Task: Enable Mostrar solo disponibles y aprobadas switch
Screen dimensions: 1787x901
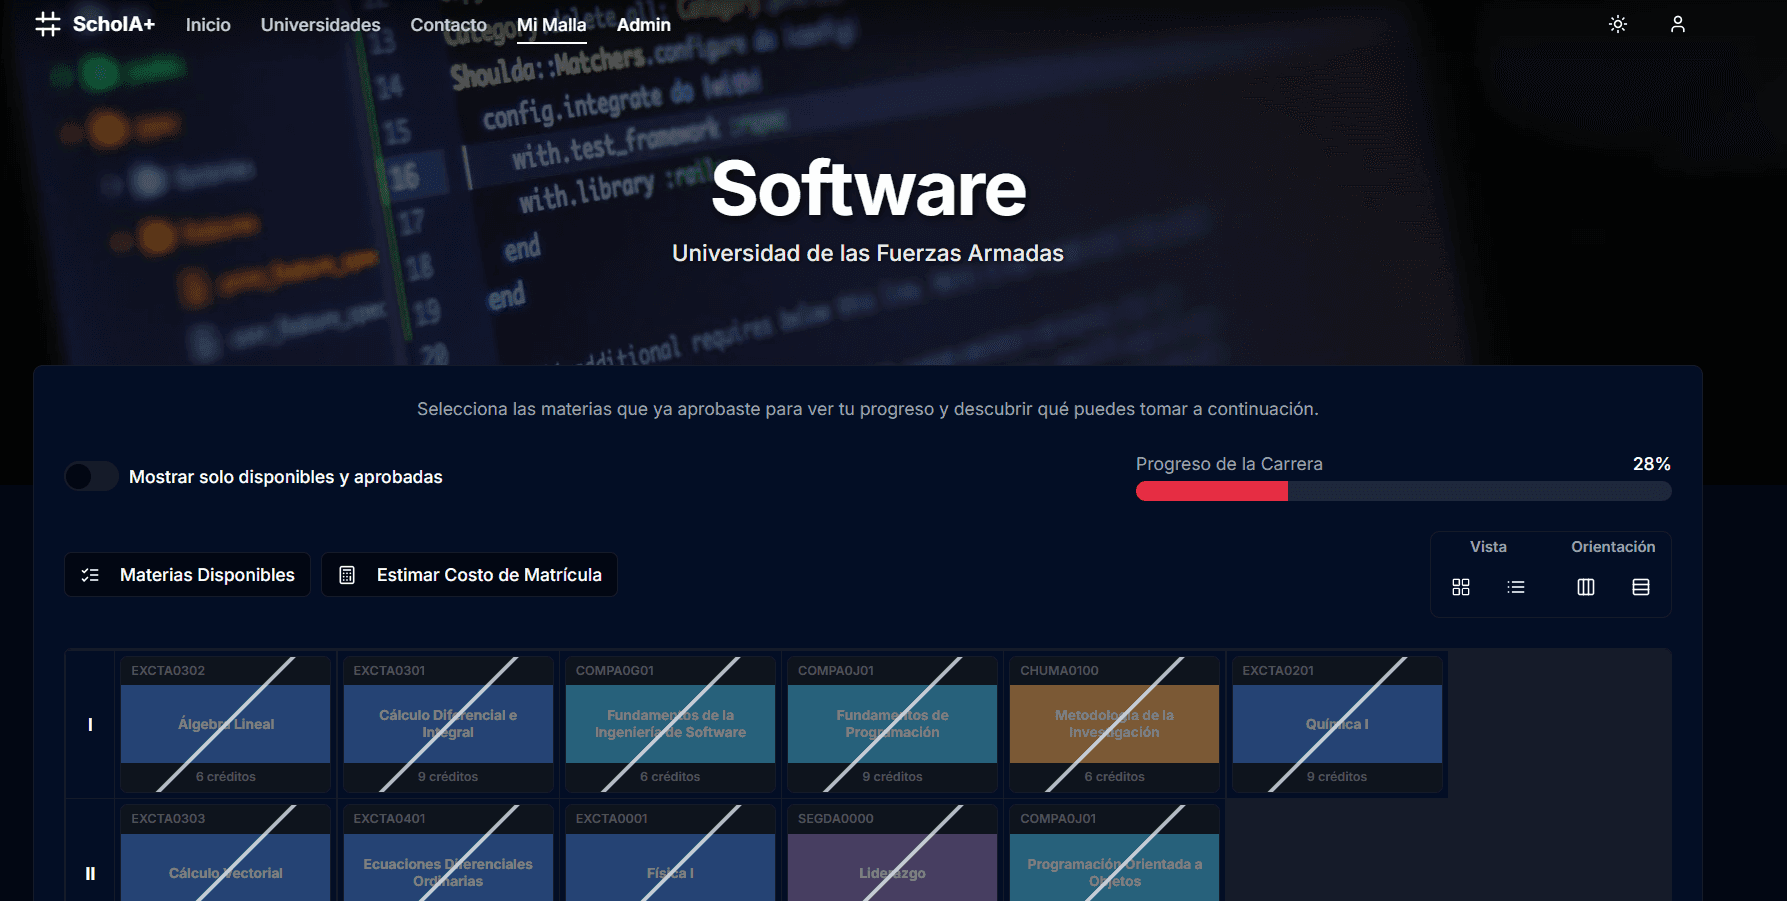Action: (92, 477)
